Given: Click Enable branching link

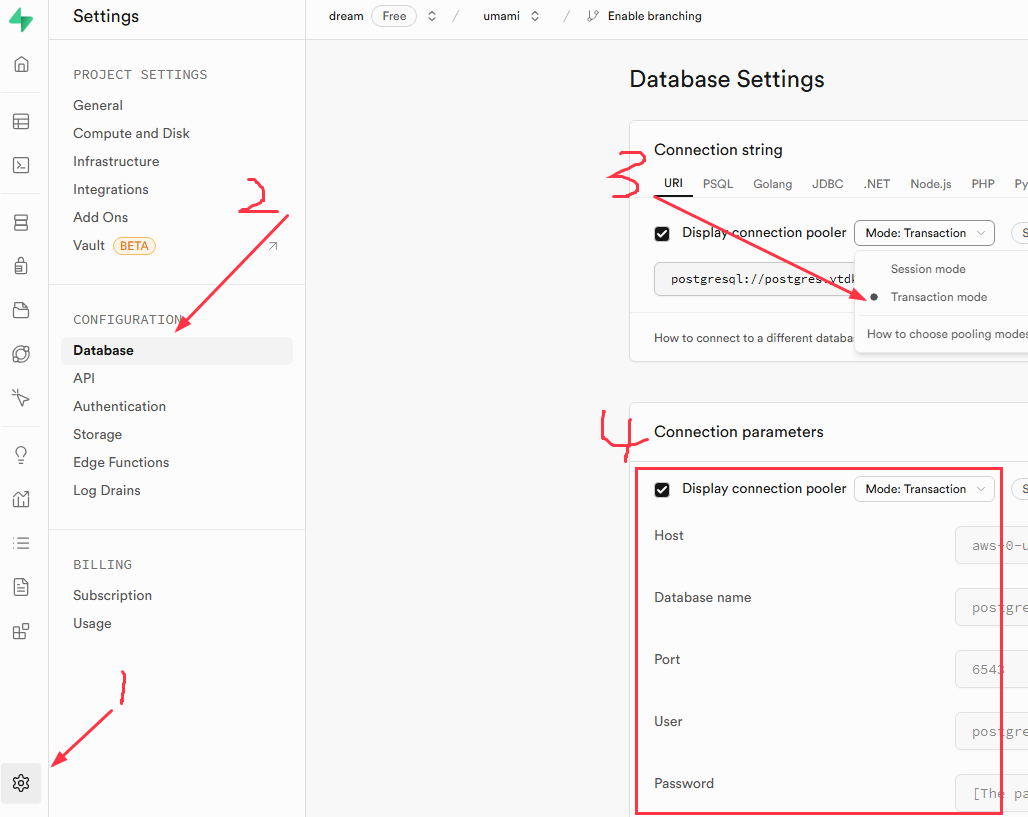Looking at the screenshot, I should tap(654, 16).
